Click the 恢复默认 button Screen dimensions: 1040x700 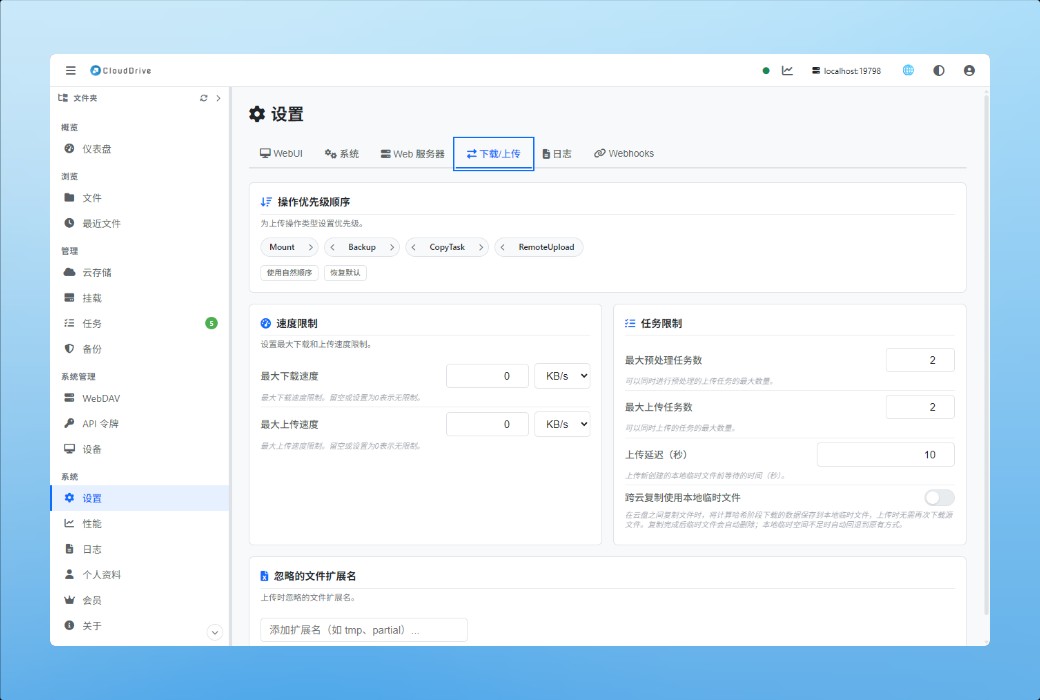(346, 273)
